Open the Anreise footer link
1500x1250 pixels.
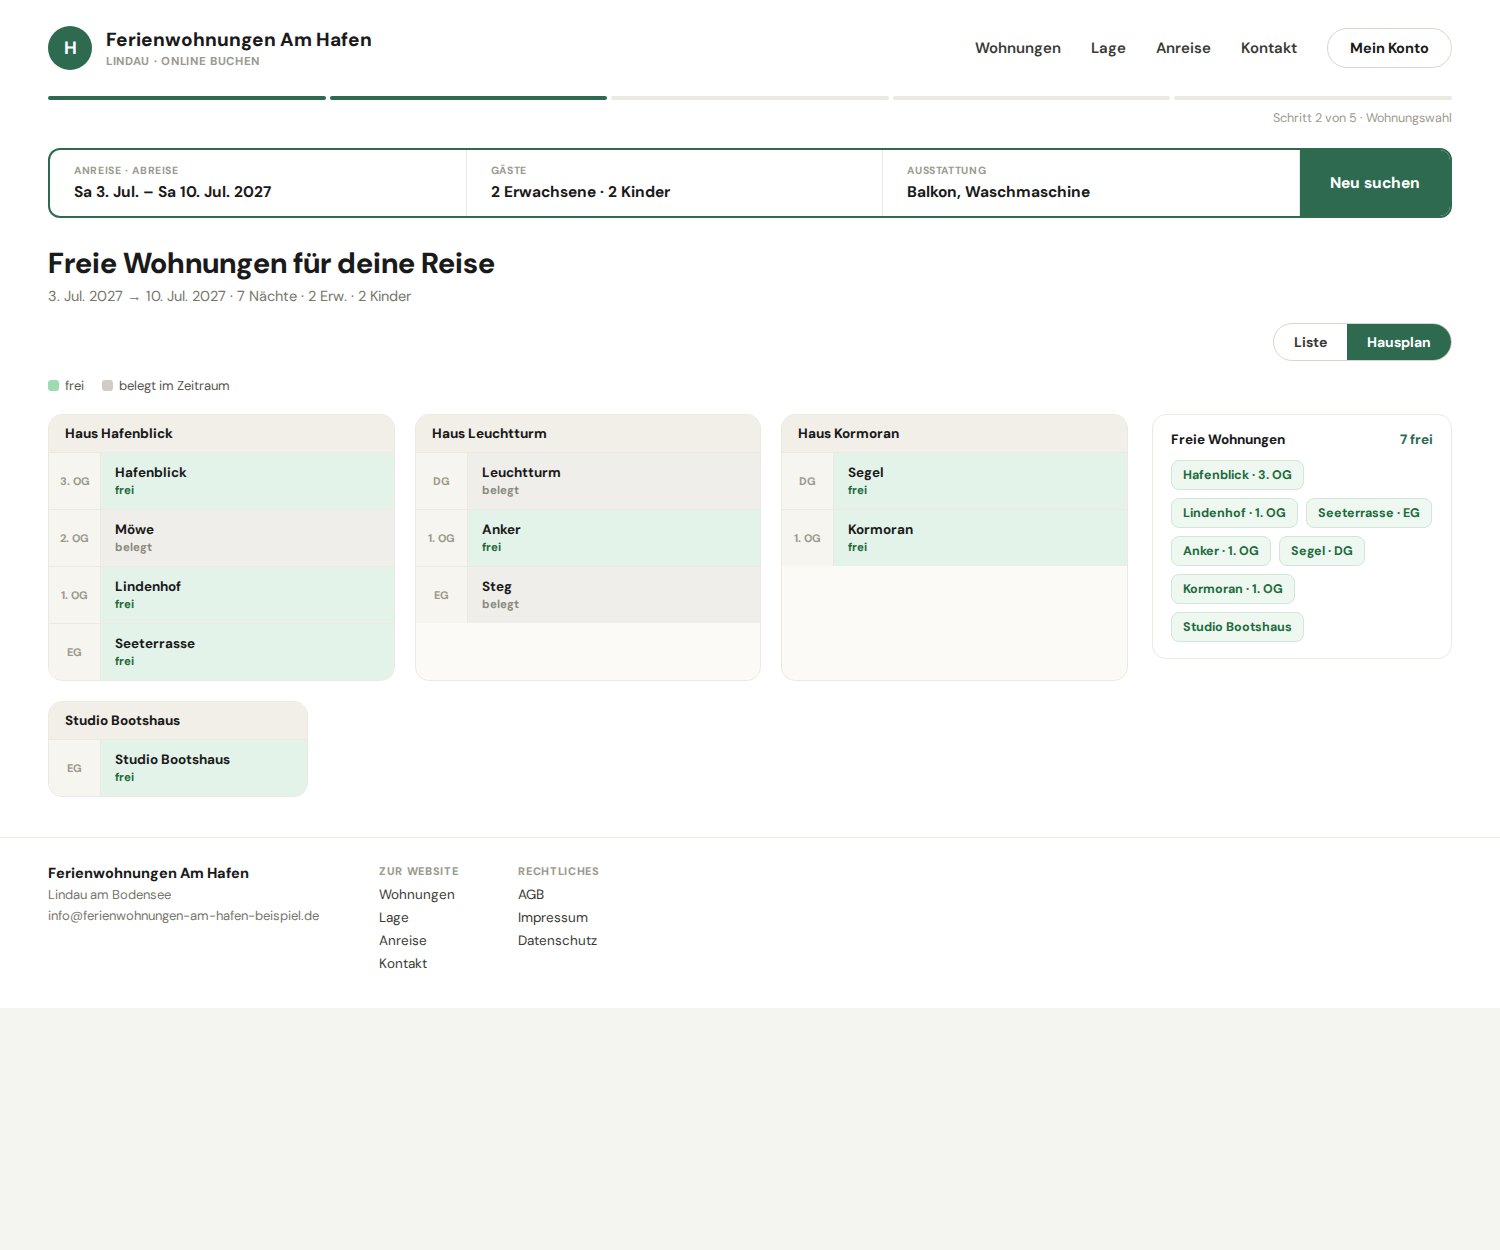click(x=403, y=940)
